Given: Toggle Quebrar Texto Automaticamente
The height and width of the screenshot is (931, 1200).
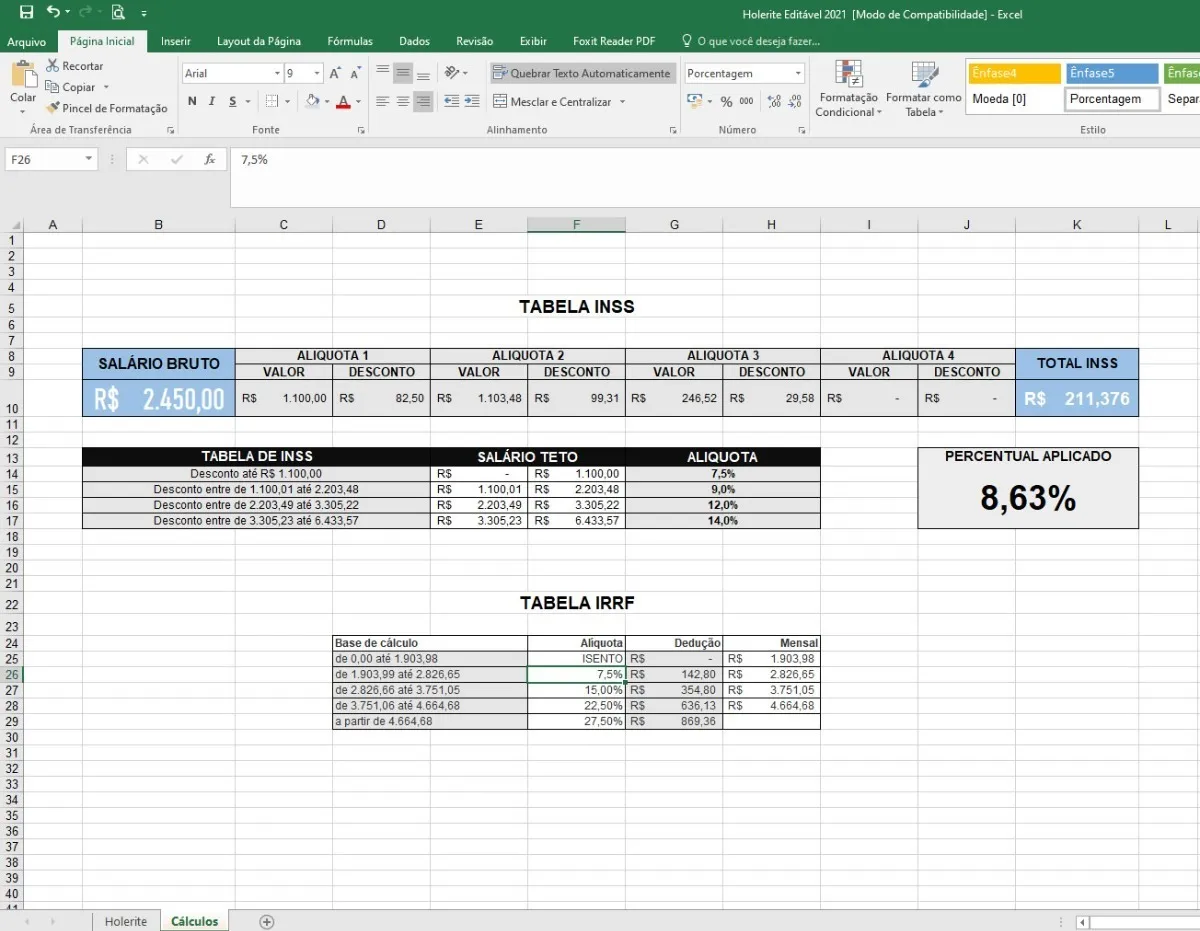Looking at the screenshot, I should click(582, 73).
